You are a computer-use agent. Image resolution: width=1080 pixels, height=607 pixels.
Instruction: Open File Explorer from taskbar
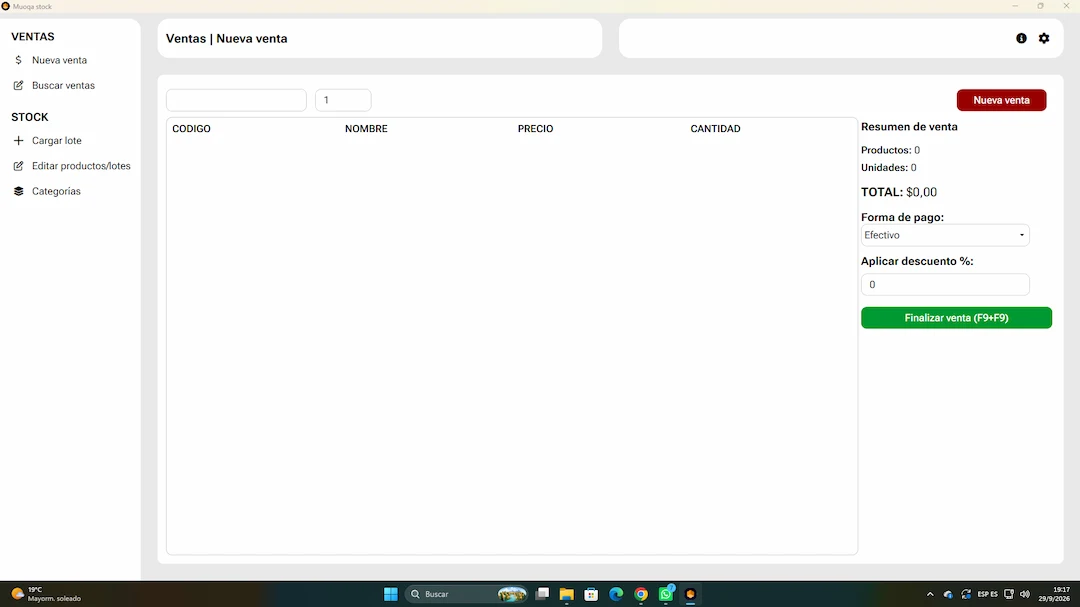point(567,594)
